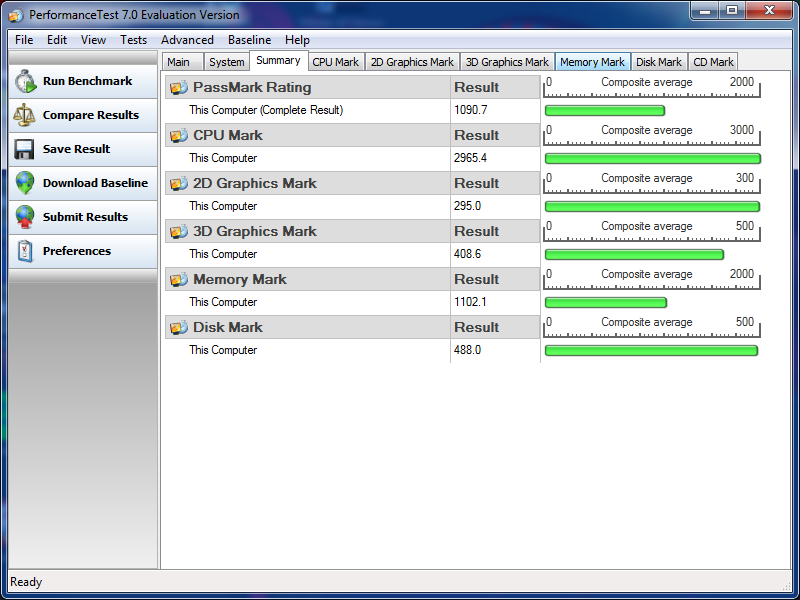Click the icon beside Disk Mark heading
The image size is (800, 600).
pos(179,328)
